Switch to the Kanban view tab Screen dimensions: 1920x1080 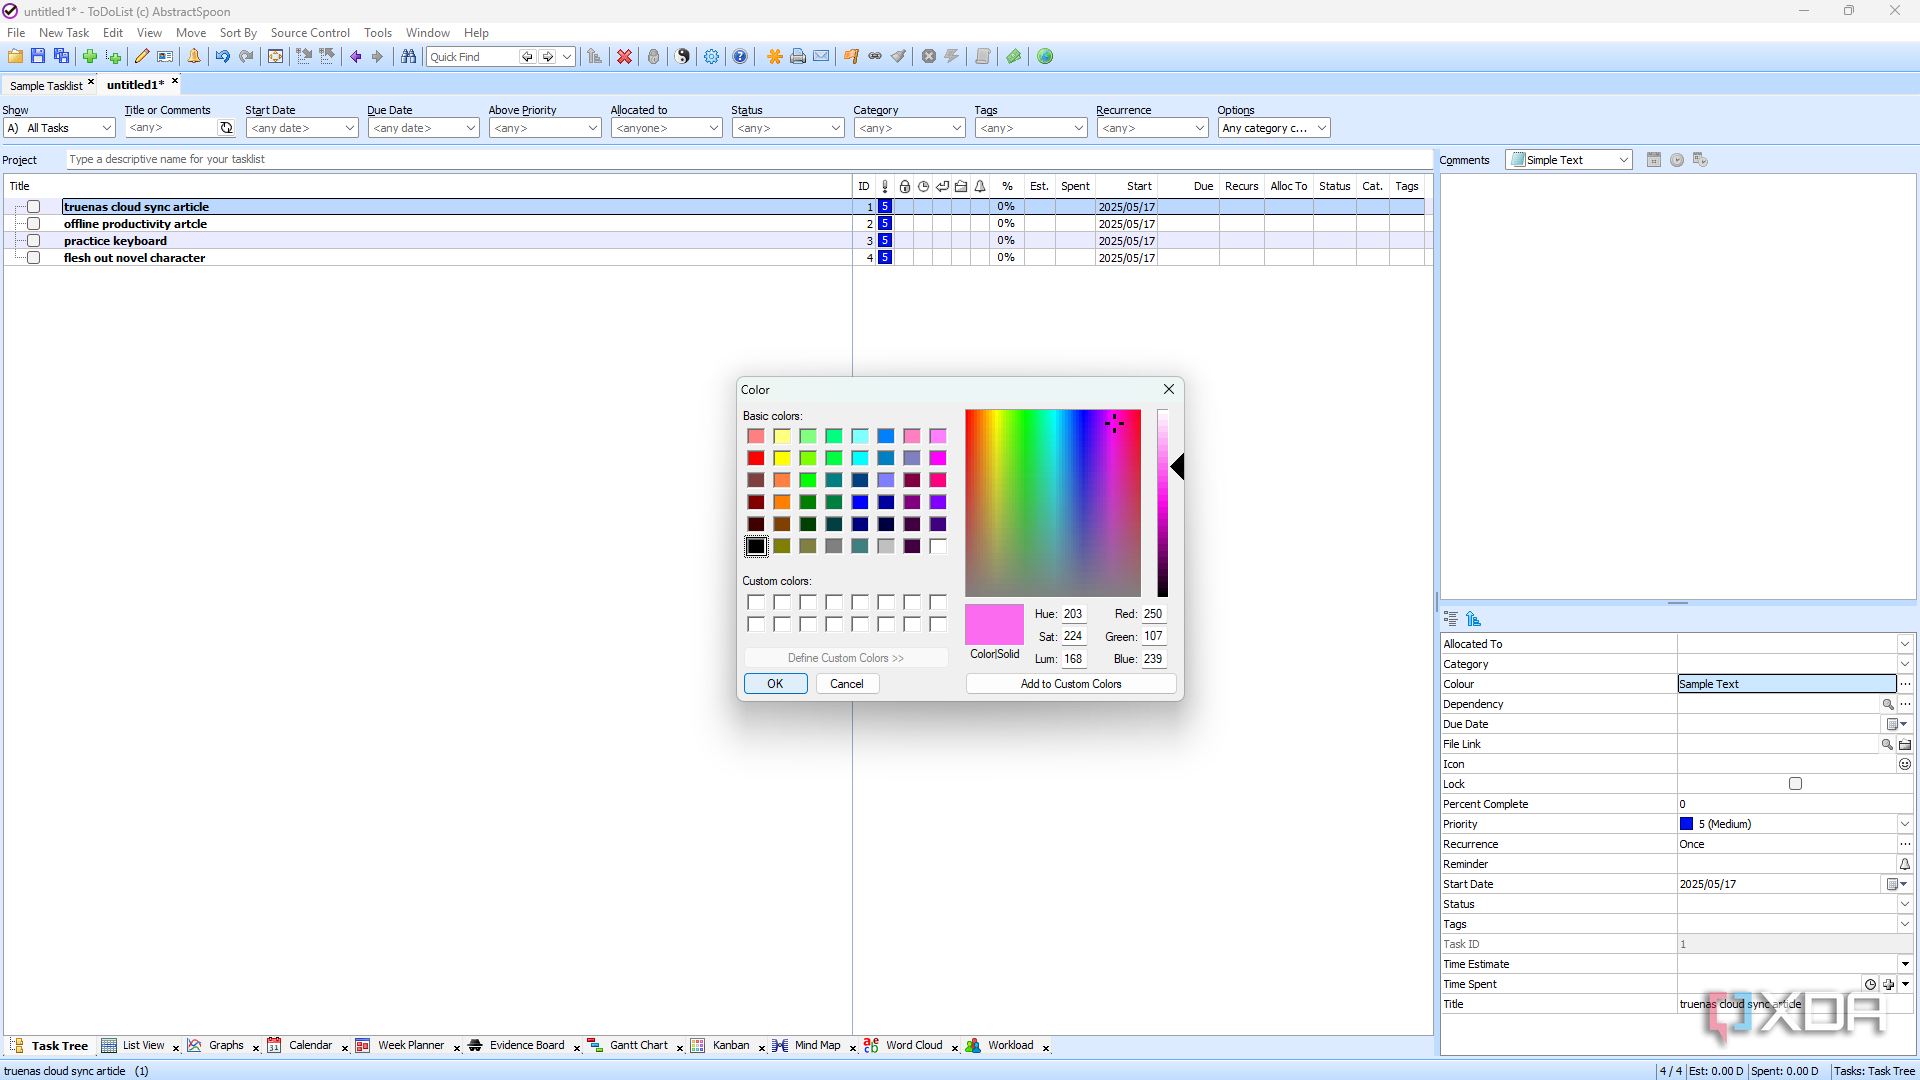coord(731,1046)
